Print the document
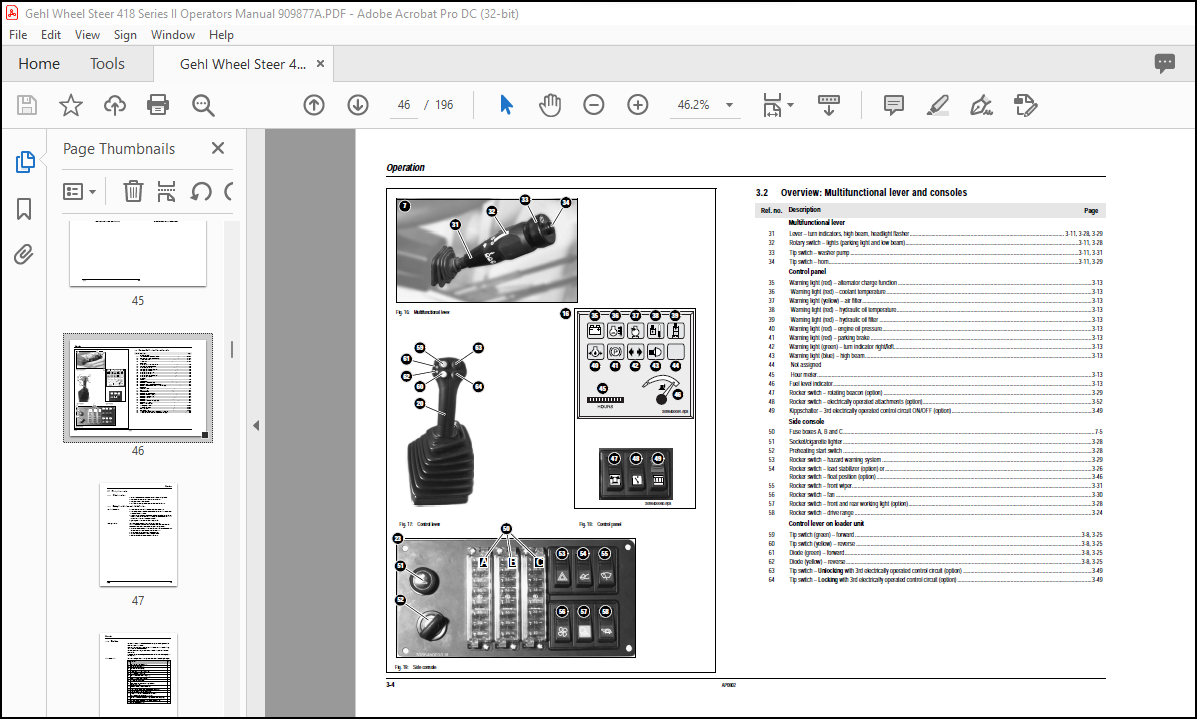1197x719 pixels. (x=158, y=105)
